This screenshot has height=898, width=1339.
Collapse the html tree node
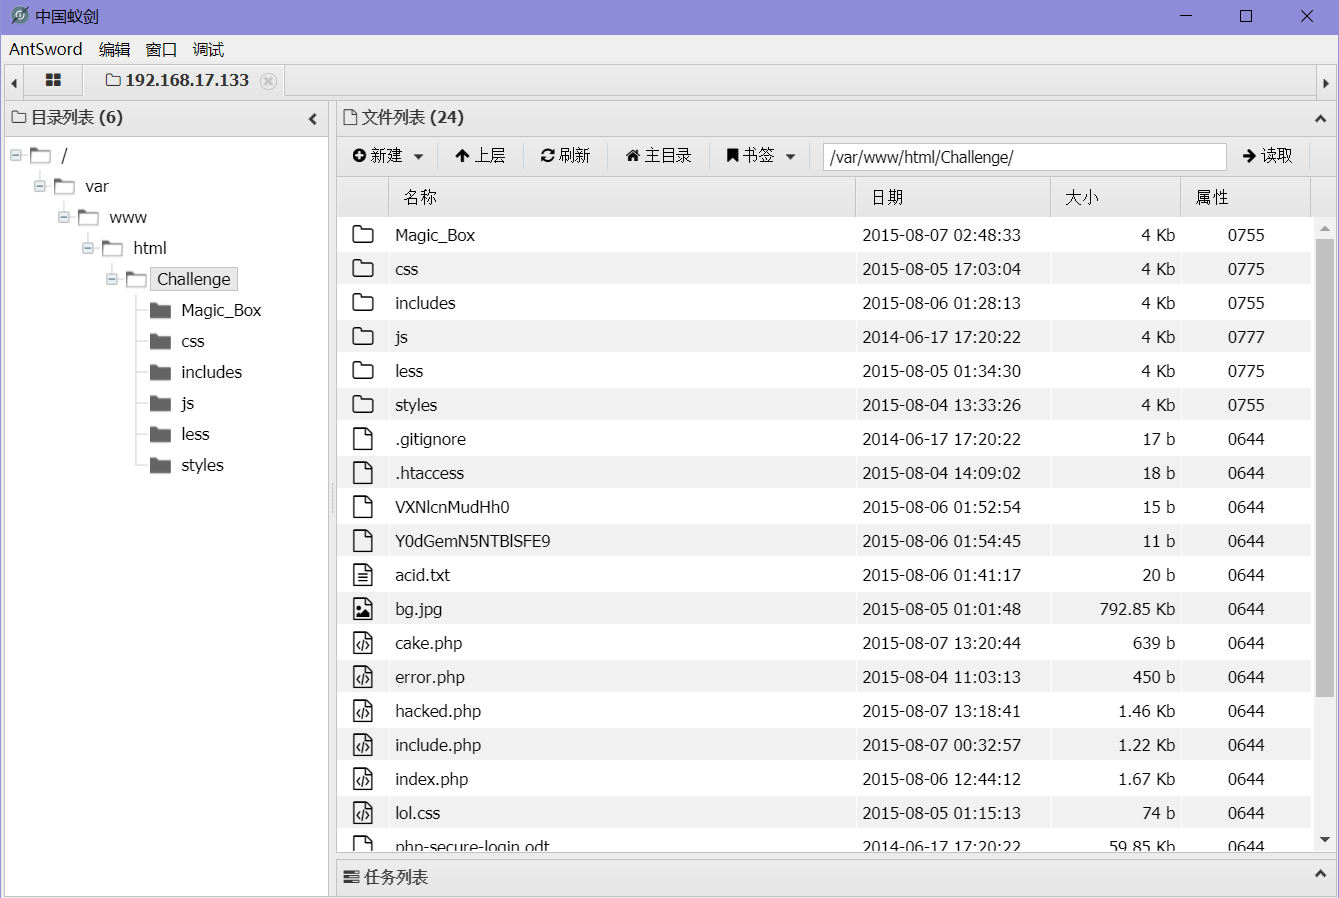pos(88,248)
